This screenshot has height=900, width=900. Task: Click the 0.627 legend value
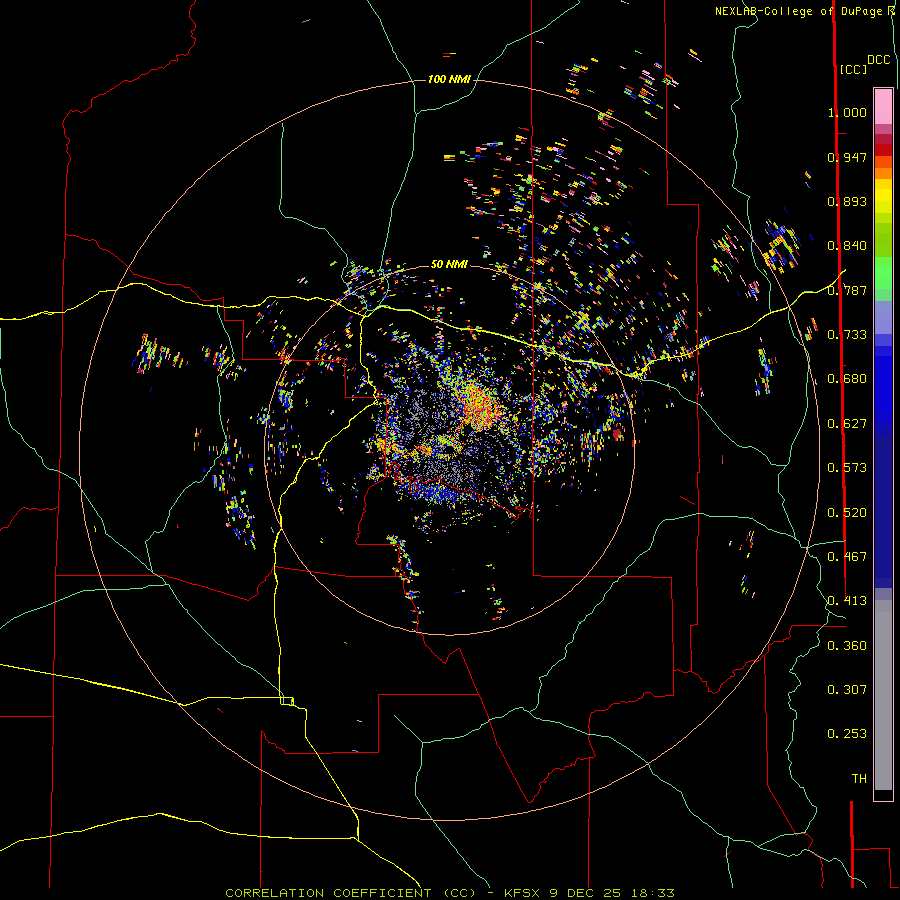847,424
